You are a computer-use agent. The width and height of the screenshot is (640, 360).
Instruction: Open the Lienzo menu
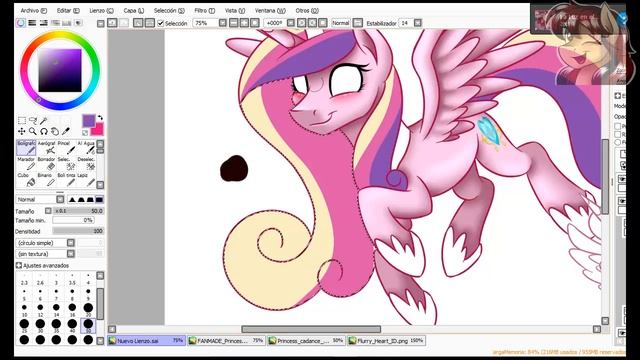pyautogui.click(x=102, y=10)
